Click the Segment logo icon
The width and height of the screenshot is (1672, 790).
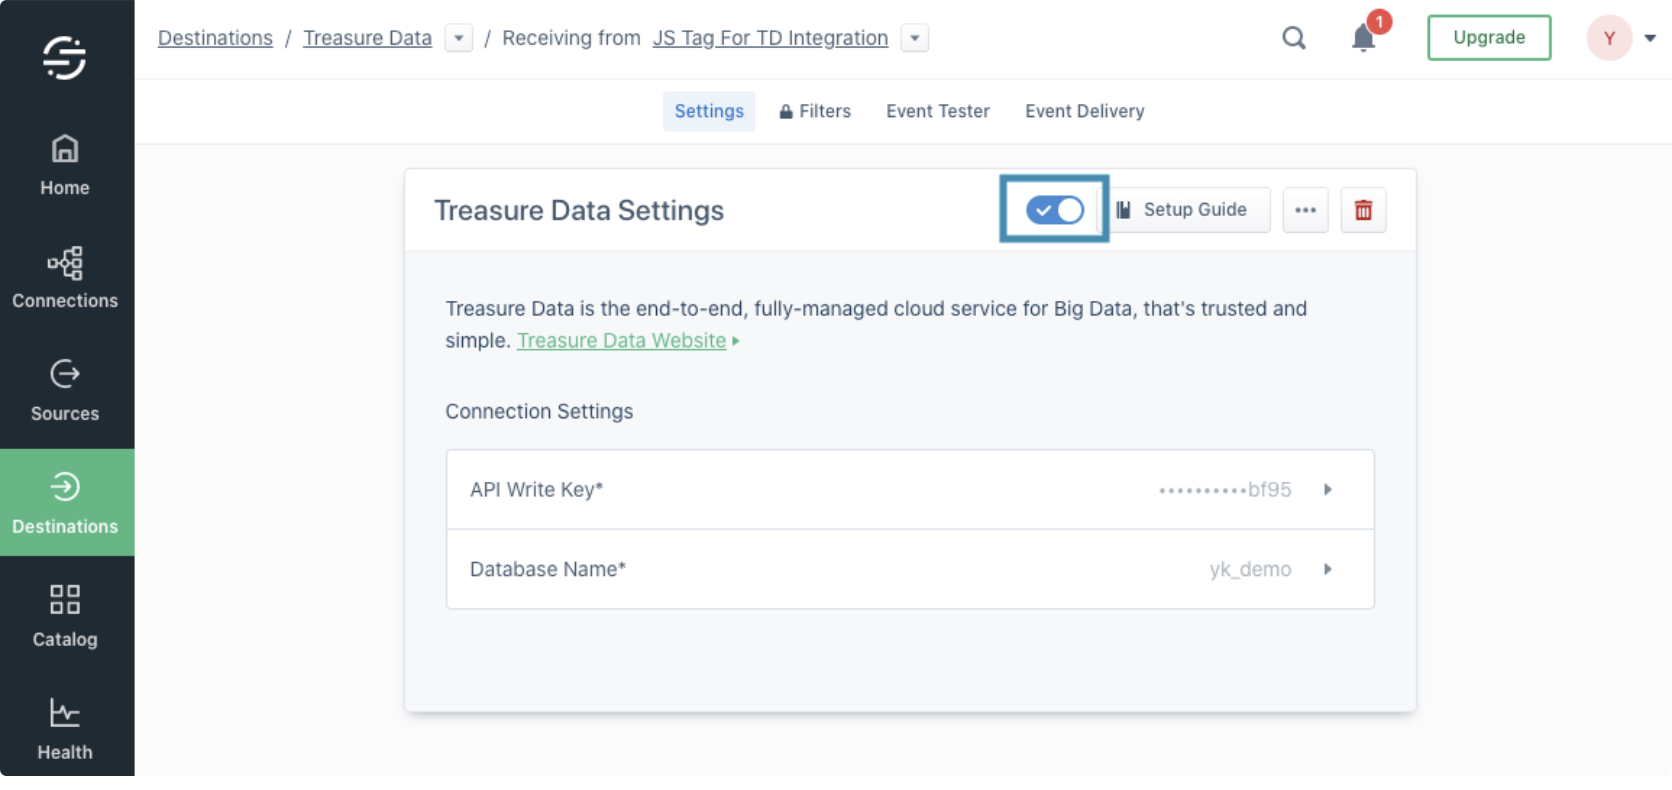(x=65, y=57)
